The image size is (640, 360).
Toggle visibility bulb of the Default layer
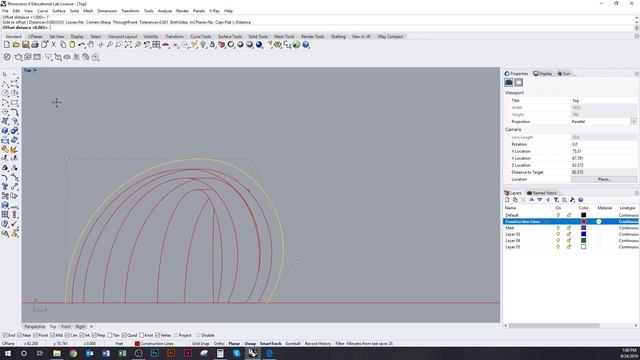(558, 215)
